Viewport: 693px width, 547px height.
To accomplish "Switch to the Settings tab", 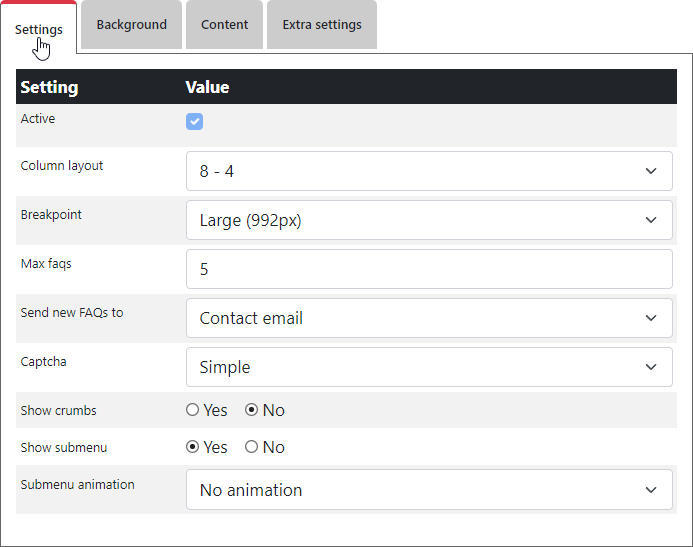I will (39, 29).
